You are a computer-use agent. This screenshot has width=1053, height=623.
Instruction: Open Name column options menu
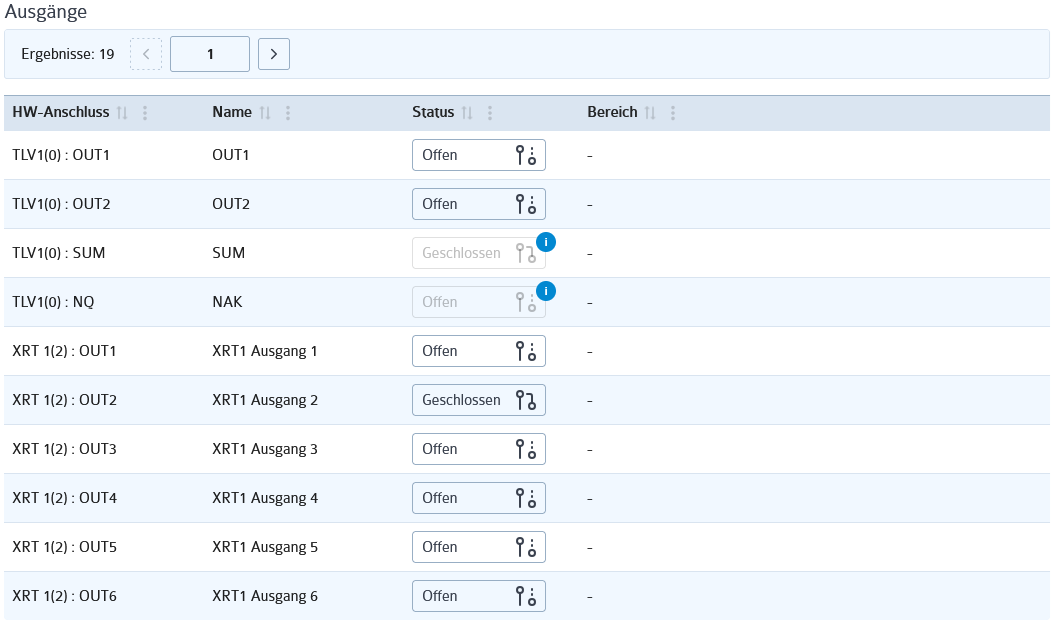[x=288, y=113]
